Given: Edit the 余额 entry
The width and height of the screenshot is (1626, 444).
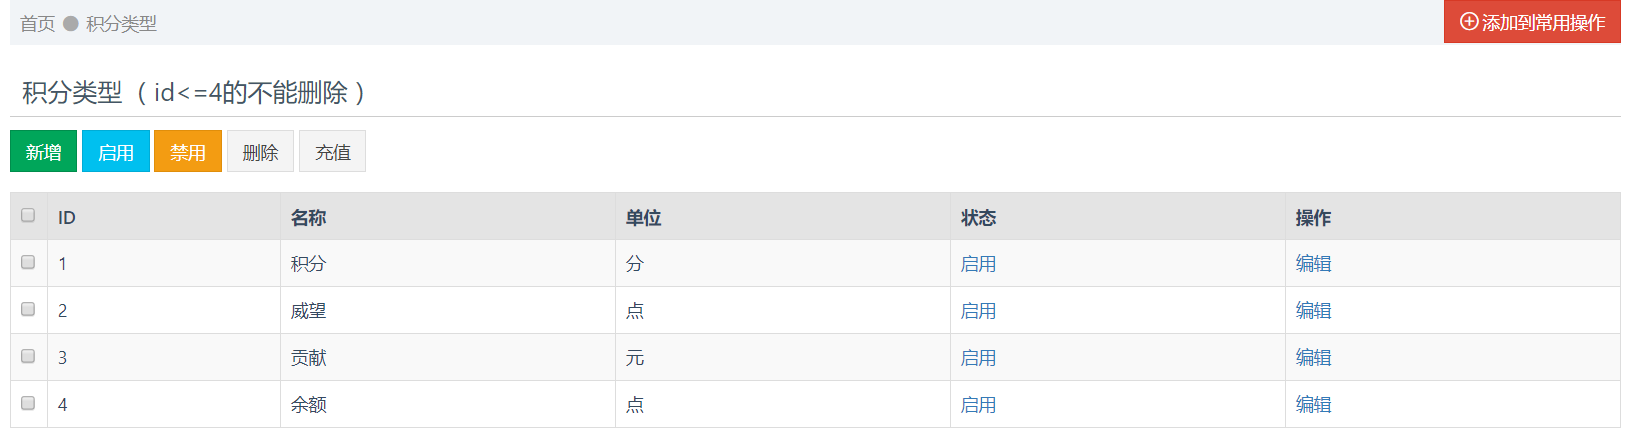Looking at the screenshot, I should tap(1313, 404).
